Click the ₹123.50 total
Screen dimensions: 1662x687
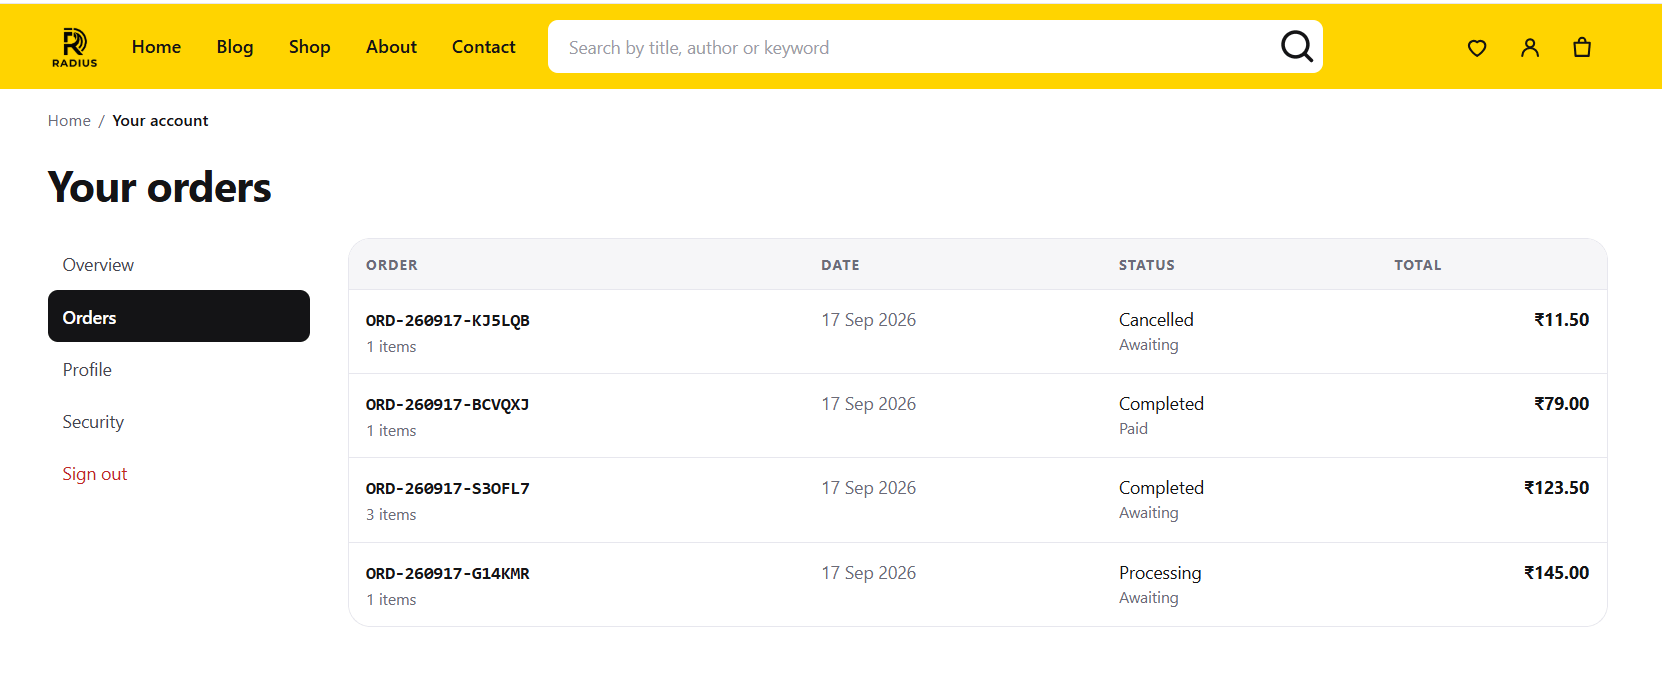pos(1557,488)
